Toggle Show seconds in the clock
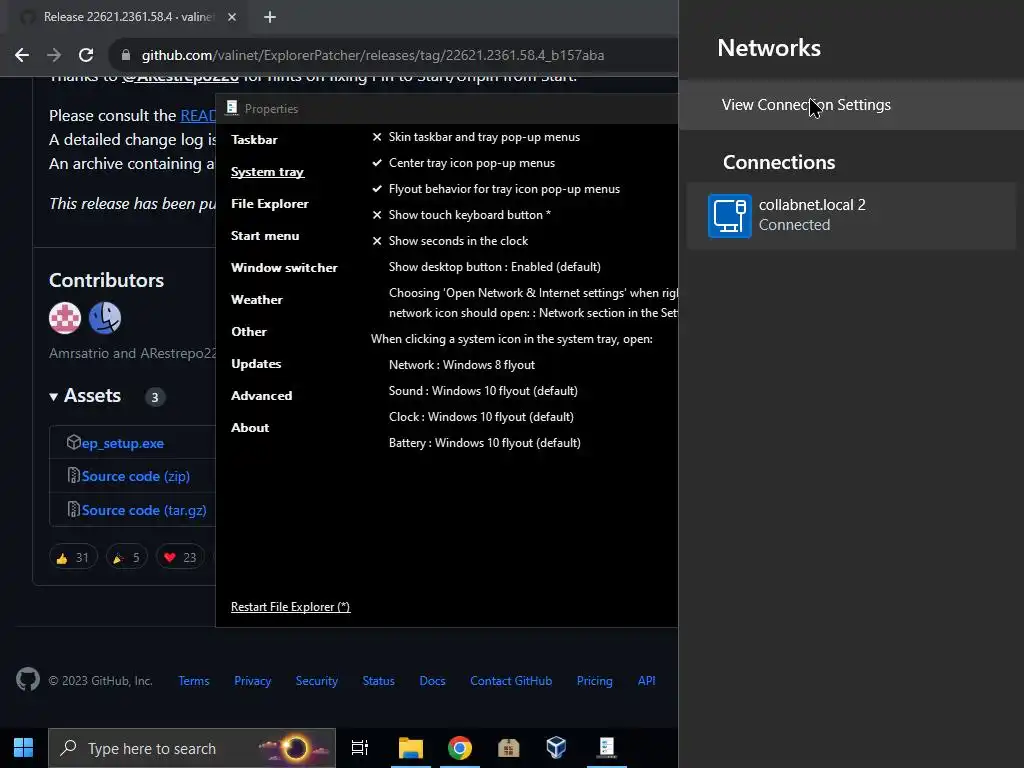This screenshot has width=1024, height=768. tap(450, 241)
